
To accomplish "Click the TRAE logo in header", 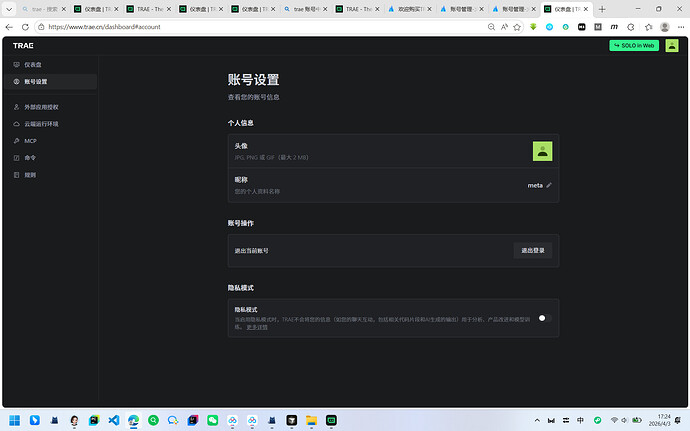I will pos(22,46).
